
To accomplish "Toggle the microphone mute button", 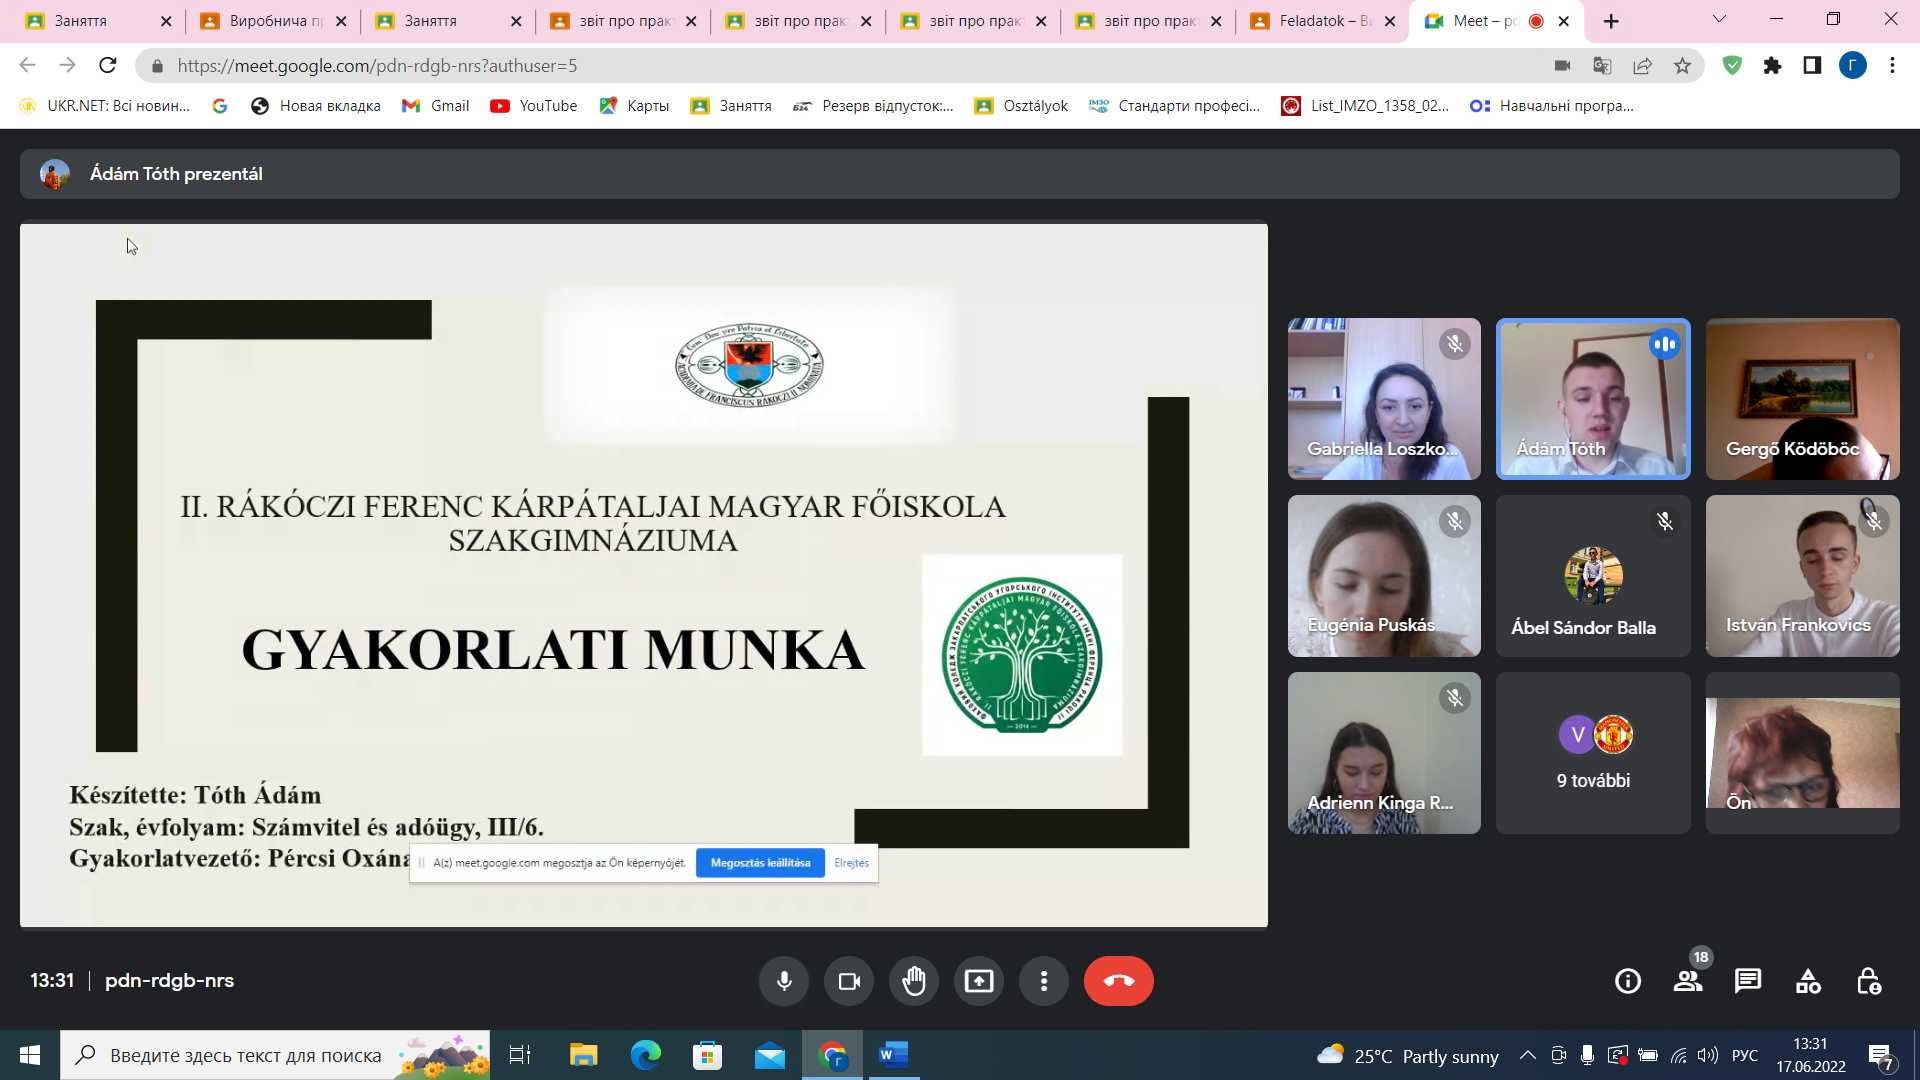I will click(784, 981).
